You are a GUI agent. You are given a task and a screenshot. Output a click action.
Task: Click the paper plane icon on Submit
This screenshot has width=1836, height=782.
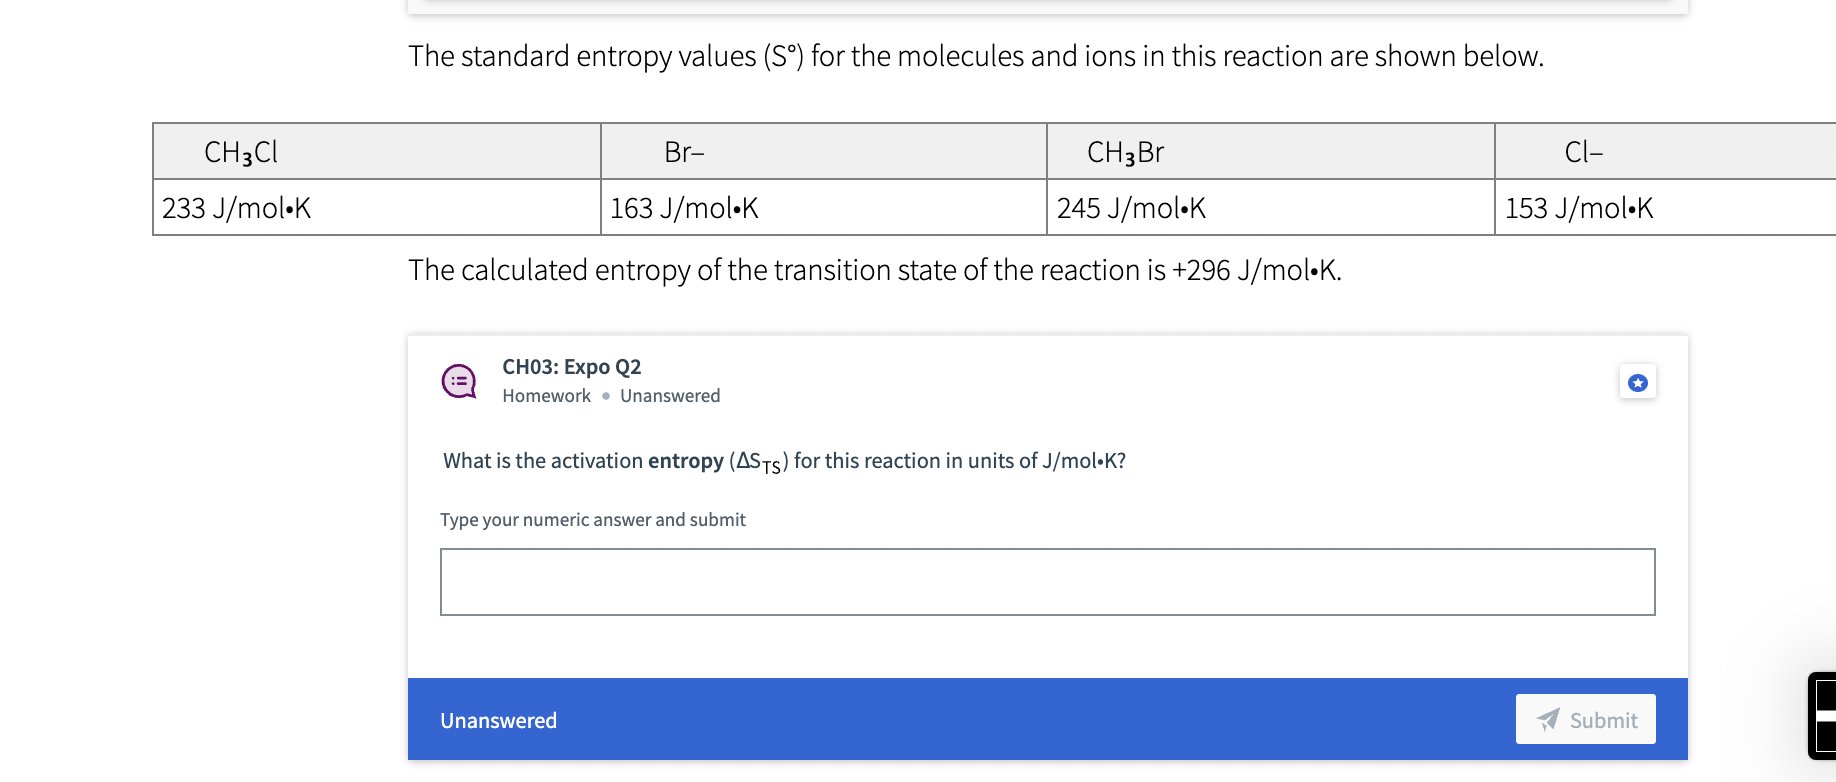pos(1546,719)
